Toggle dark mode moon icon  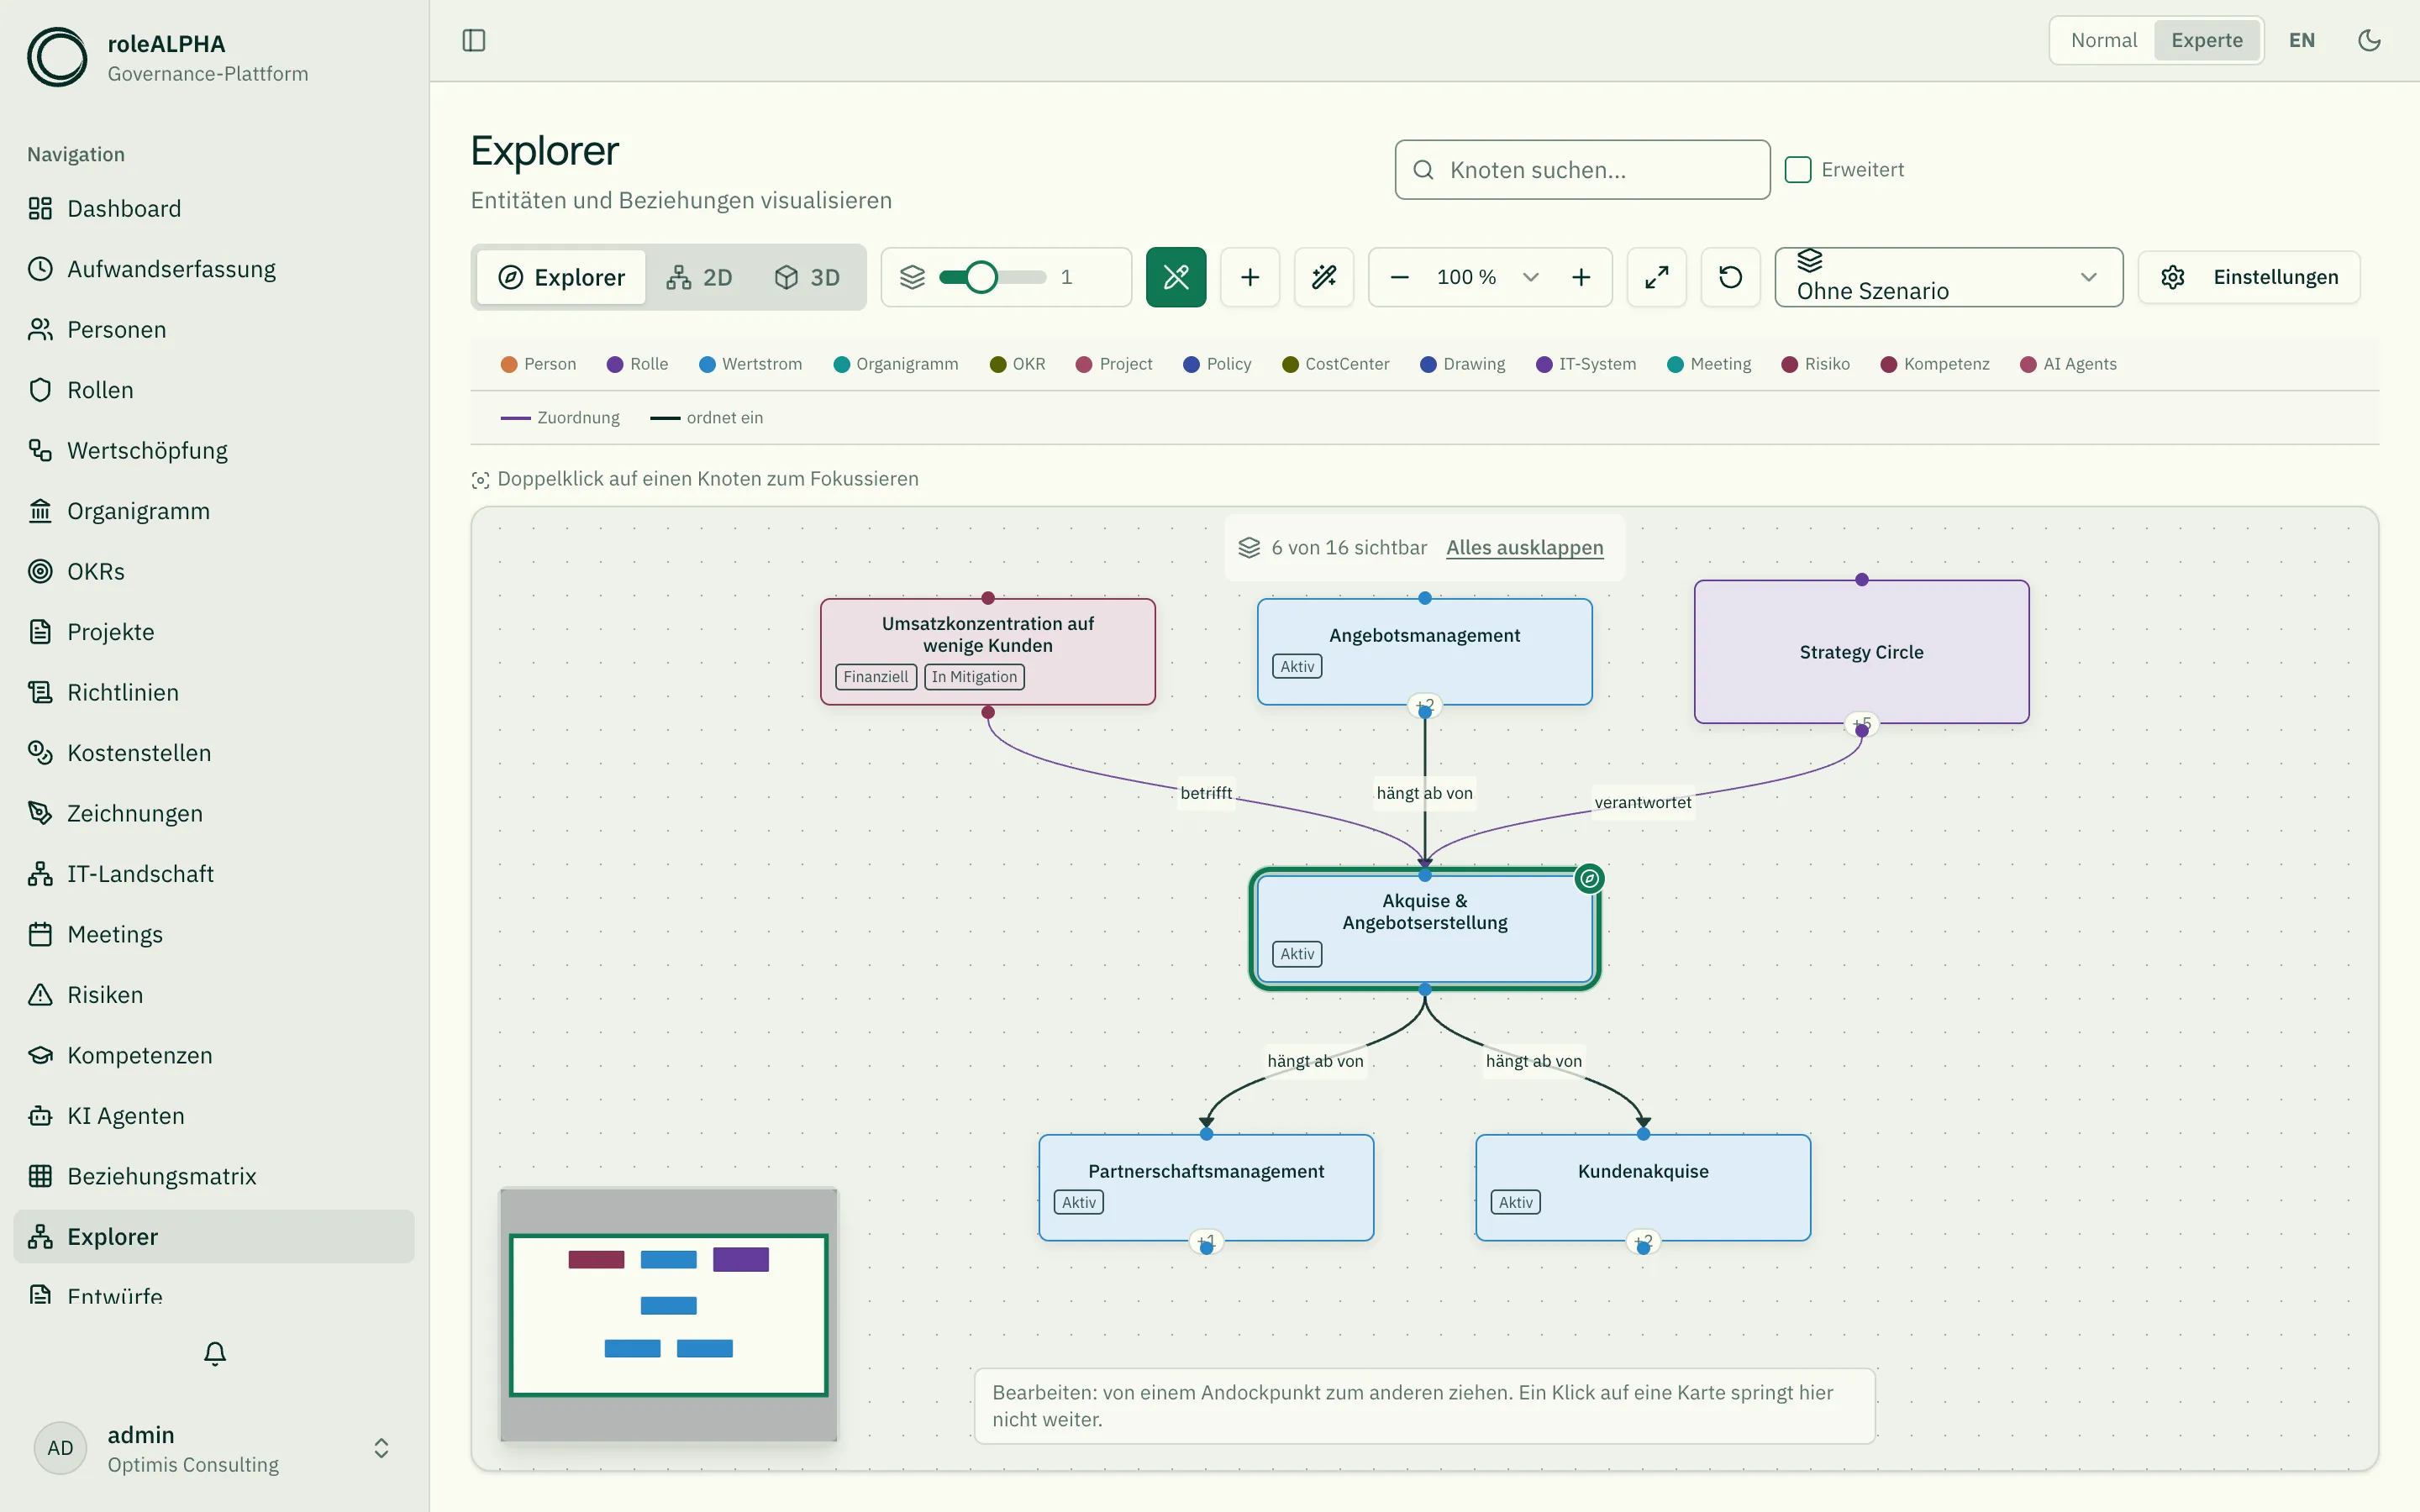point(2369,40)
